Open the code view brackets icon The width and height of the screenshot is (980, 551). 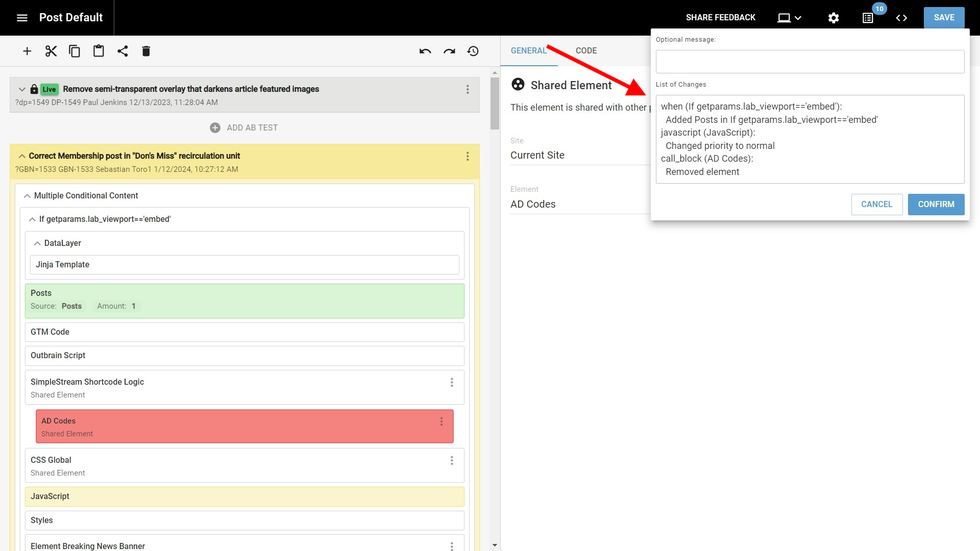901,18
